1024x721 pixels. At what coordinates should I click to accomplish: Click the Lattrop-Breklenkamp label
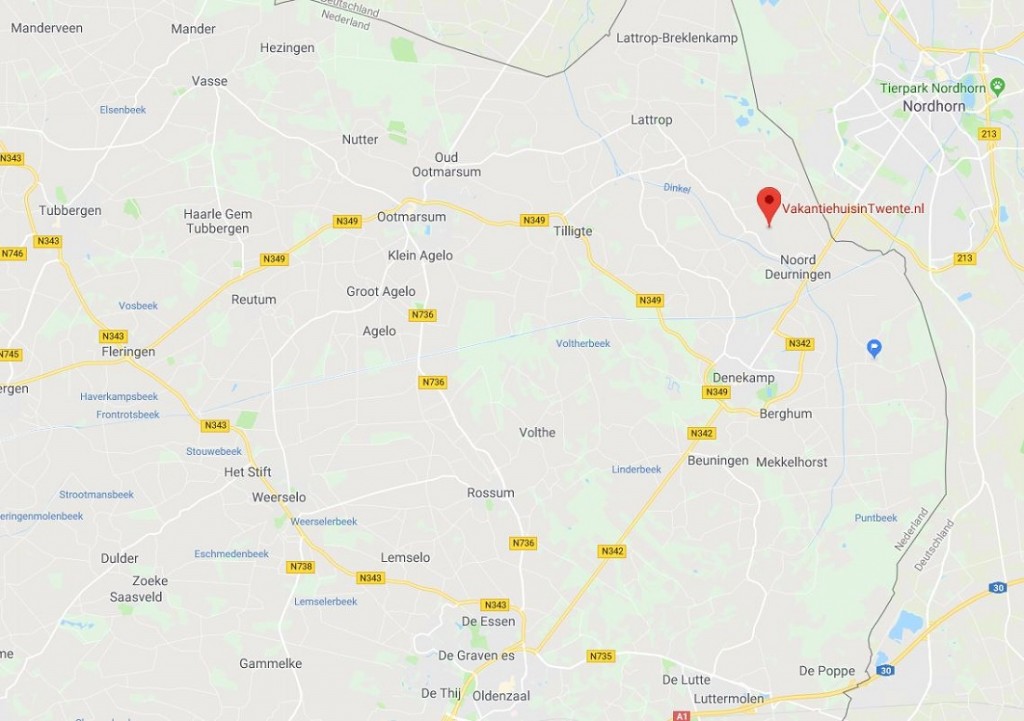coord(677,38)
